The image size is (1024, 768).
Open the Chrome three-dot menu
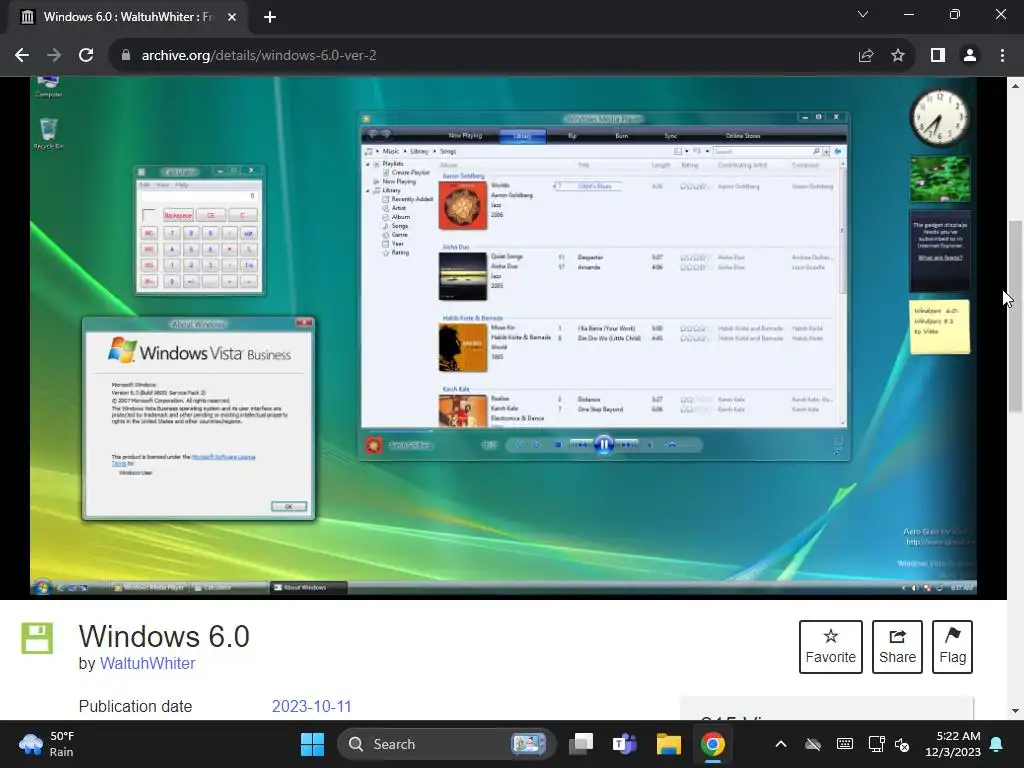[1002, 56]
